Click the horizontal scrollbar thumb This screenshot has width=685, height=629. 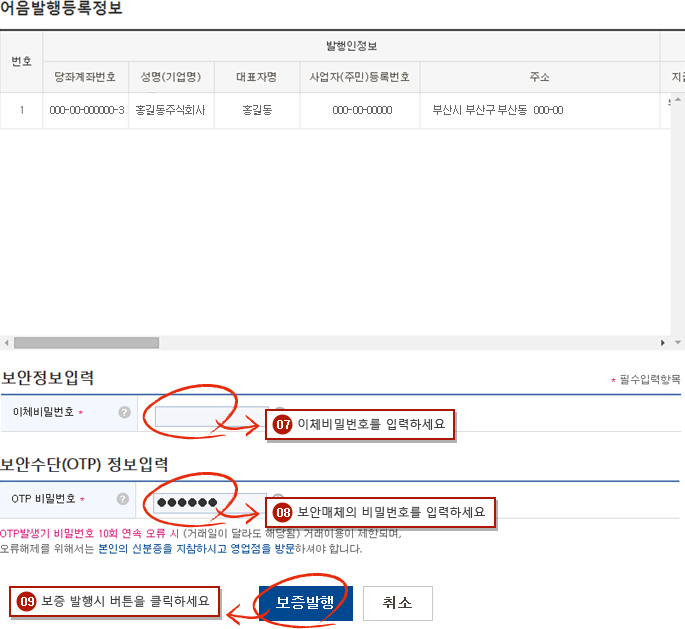(x=86, y=343)
